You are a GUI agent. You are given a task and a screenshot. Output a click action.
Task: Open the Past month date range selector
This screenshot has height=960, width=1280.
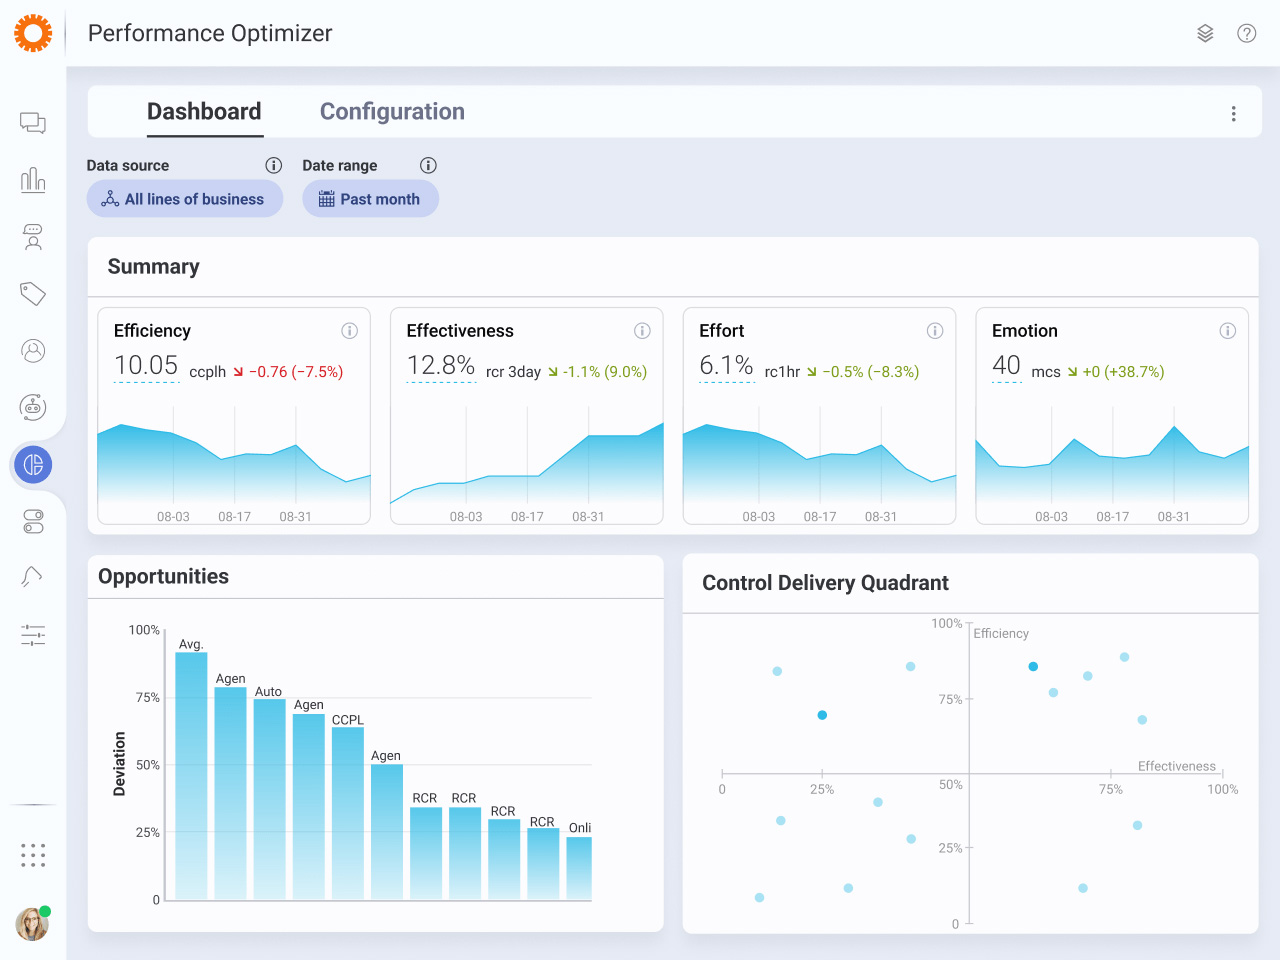370,199
